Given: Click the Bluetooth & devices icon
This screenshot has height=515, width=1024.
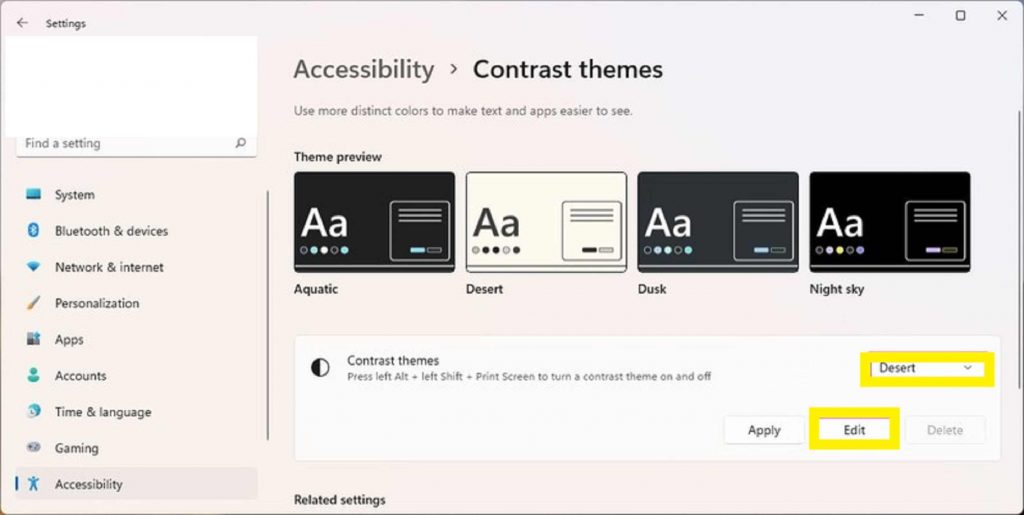Looking at the screenshot, I should pyautogui.click(x=34, y=231).
